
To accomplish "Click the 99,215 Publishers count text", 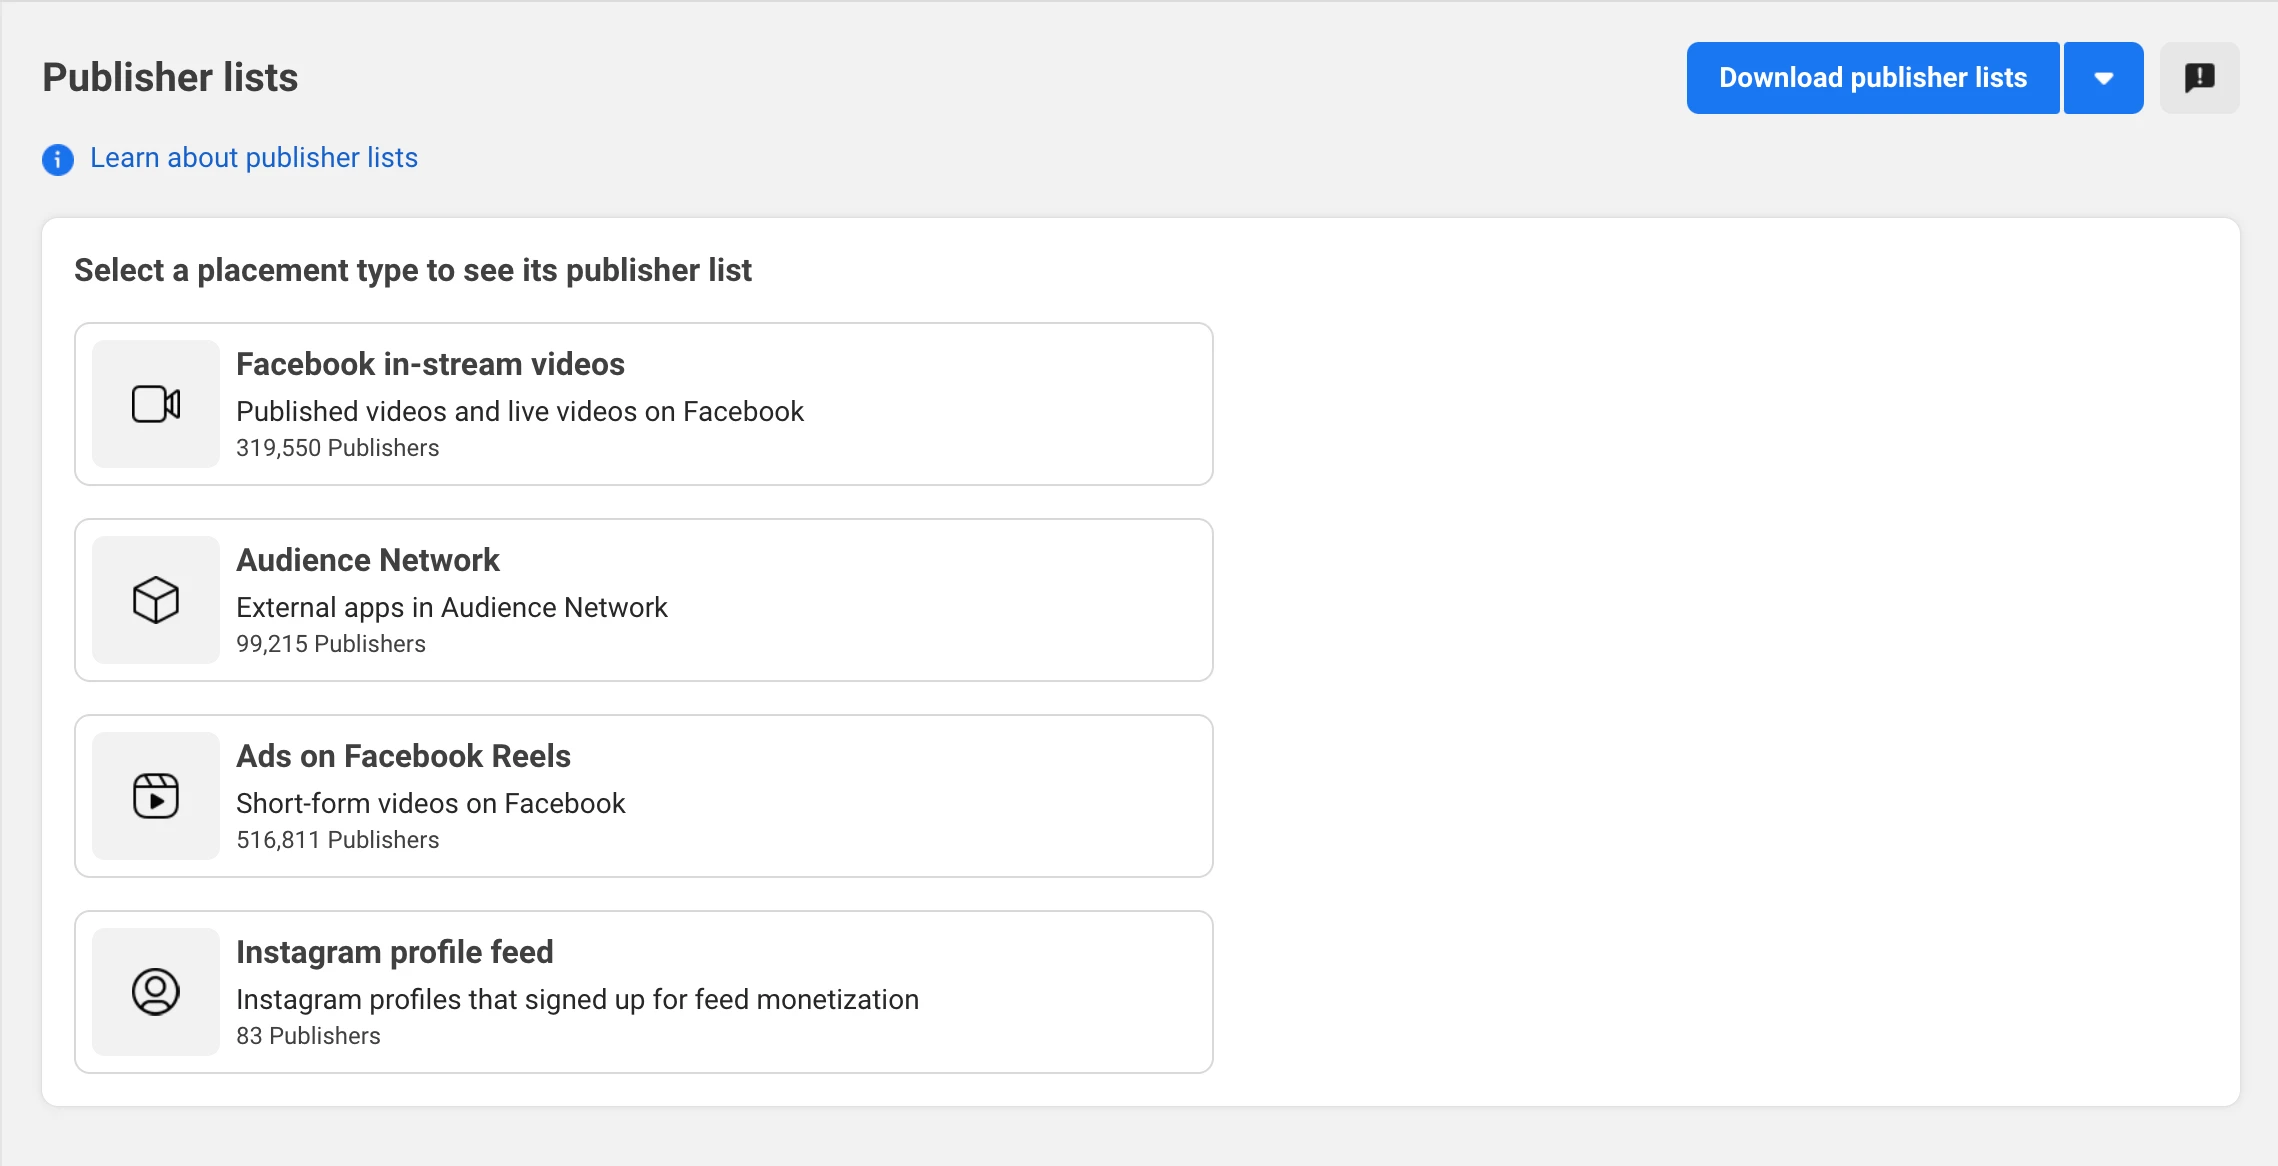I will pyautogui.click(x=330, y=644).
